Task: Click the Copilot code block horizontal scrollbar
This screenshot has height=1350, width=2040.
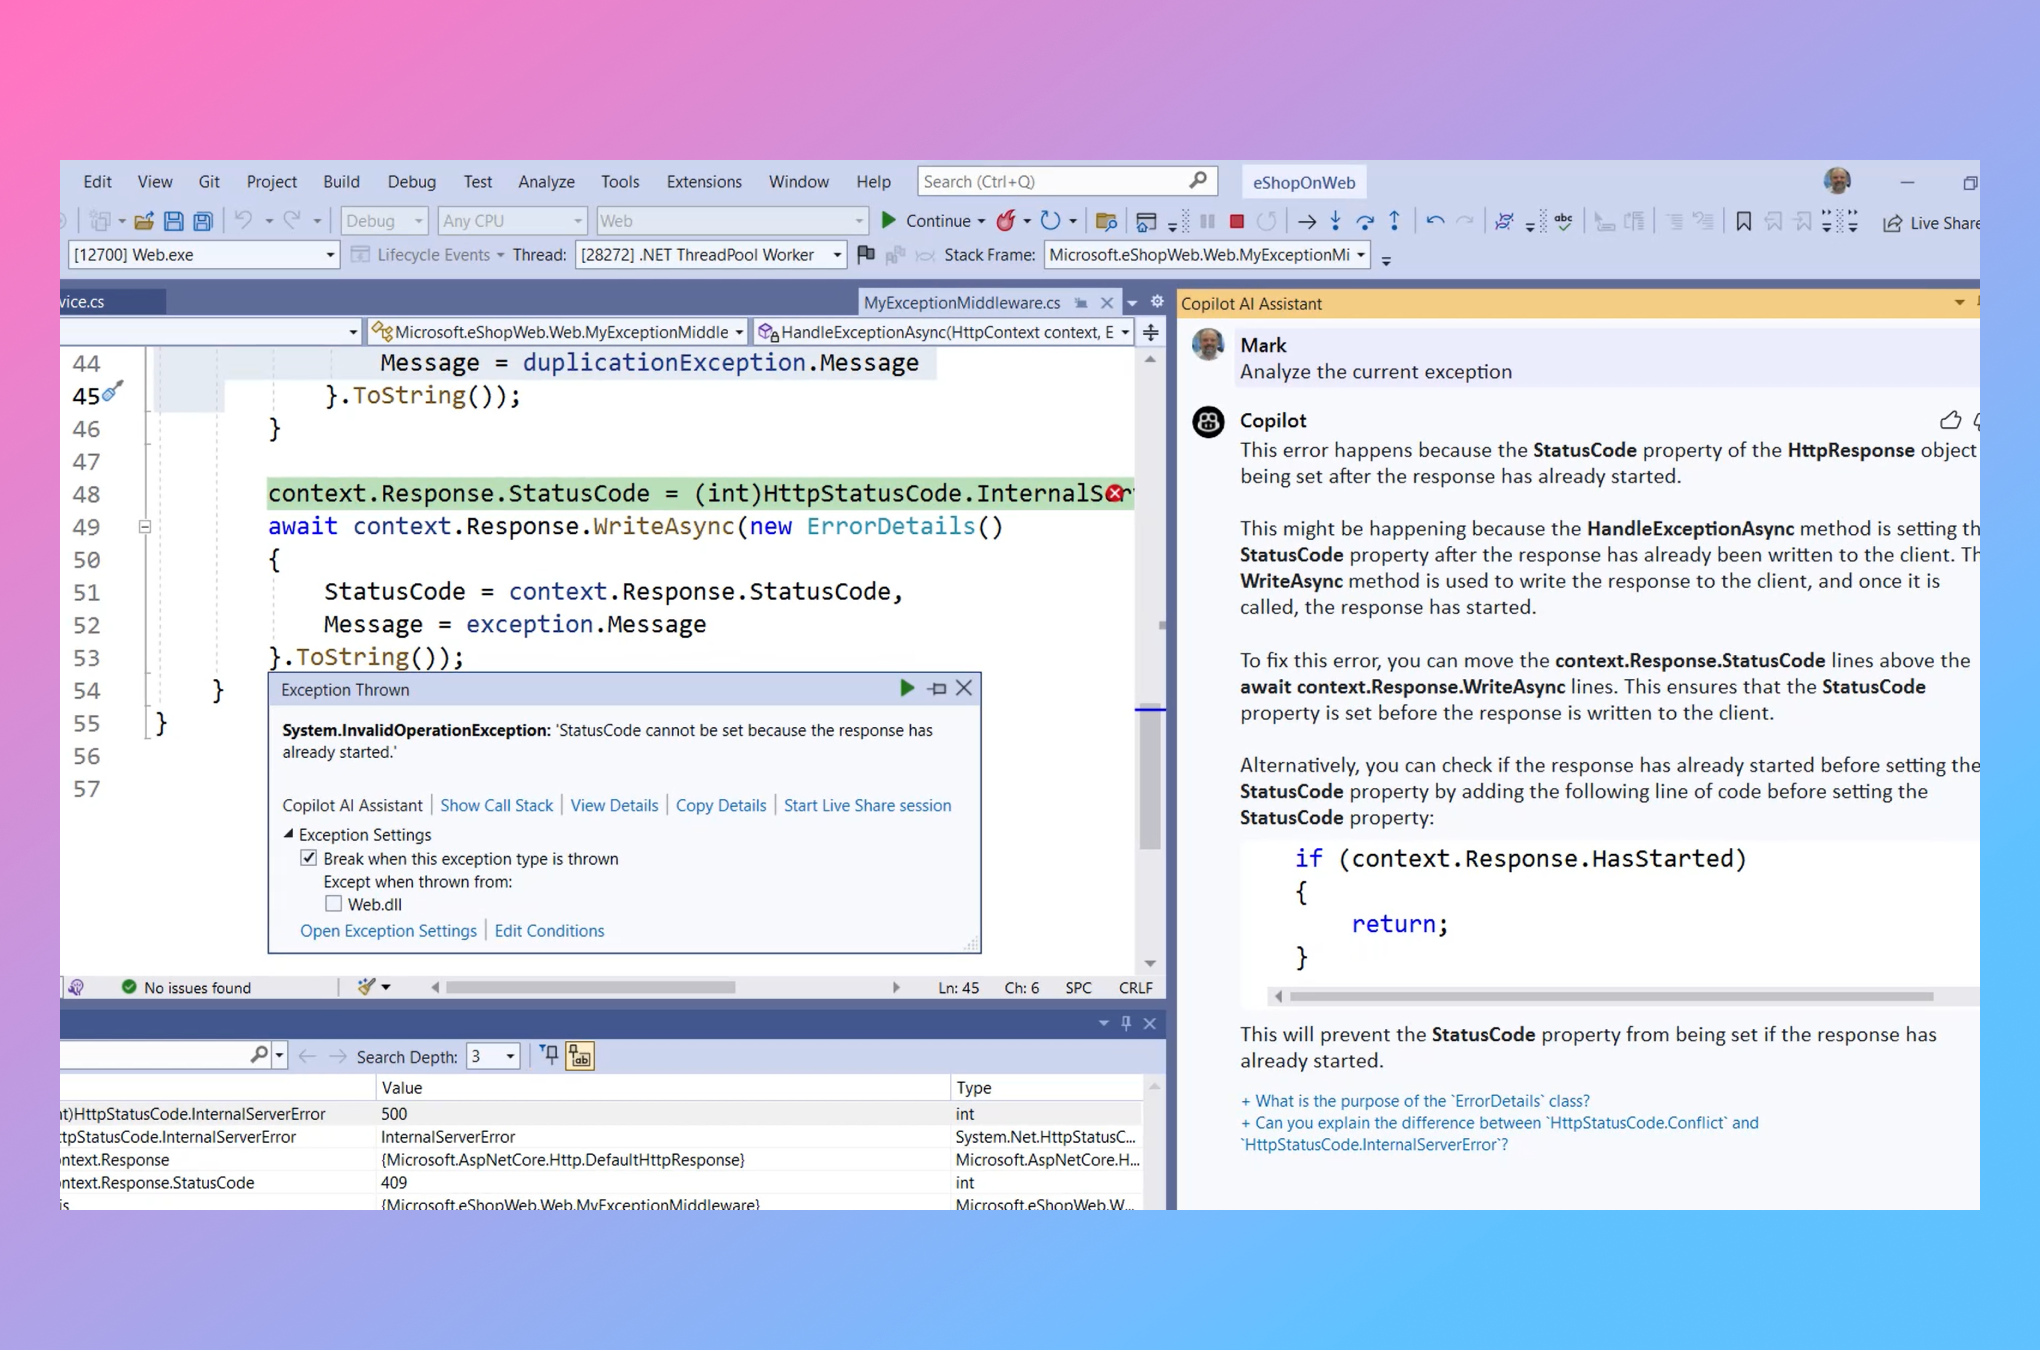Action: tap(1610, 996)
